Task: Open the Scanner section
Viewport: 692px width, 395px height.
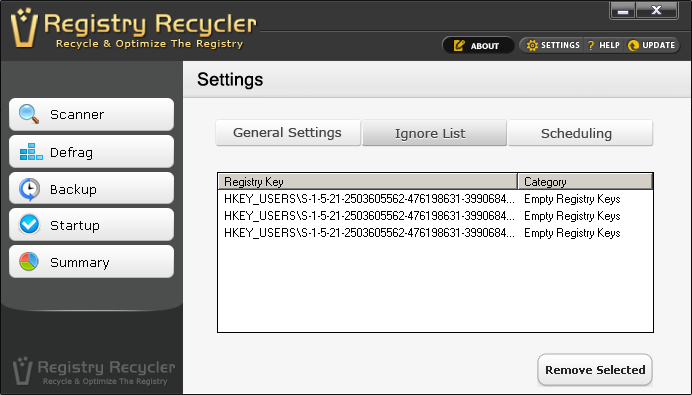Action: [91, 114]
